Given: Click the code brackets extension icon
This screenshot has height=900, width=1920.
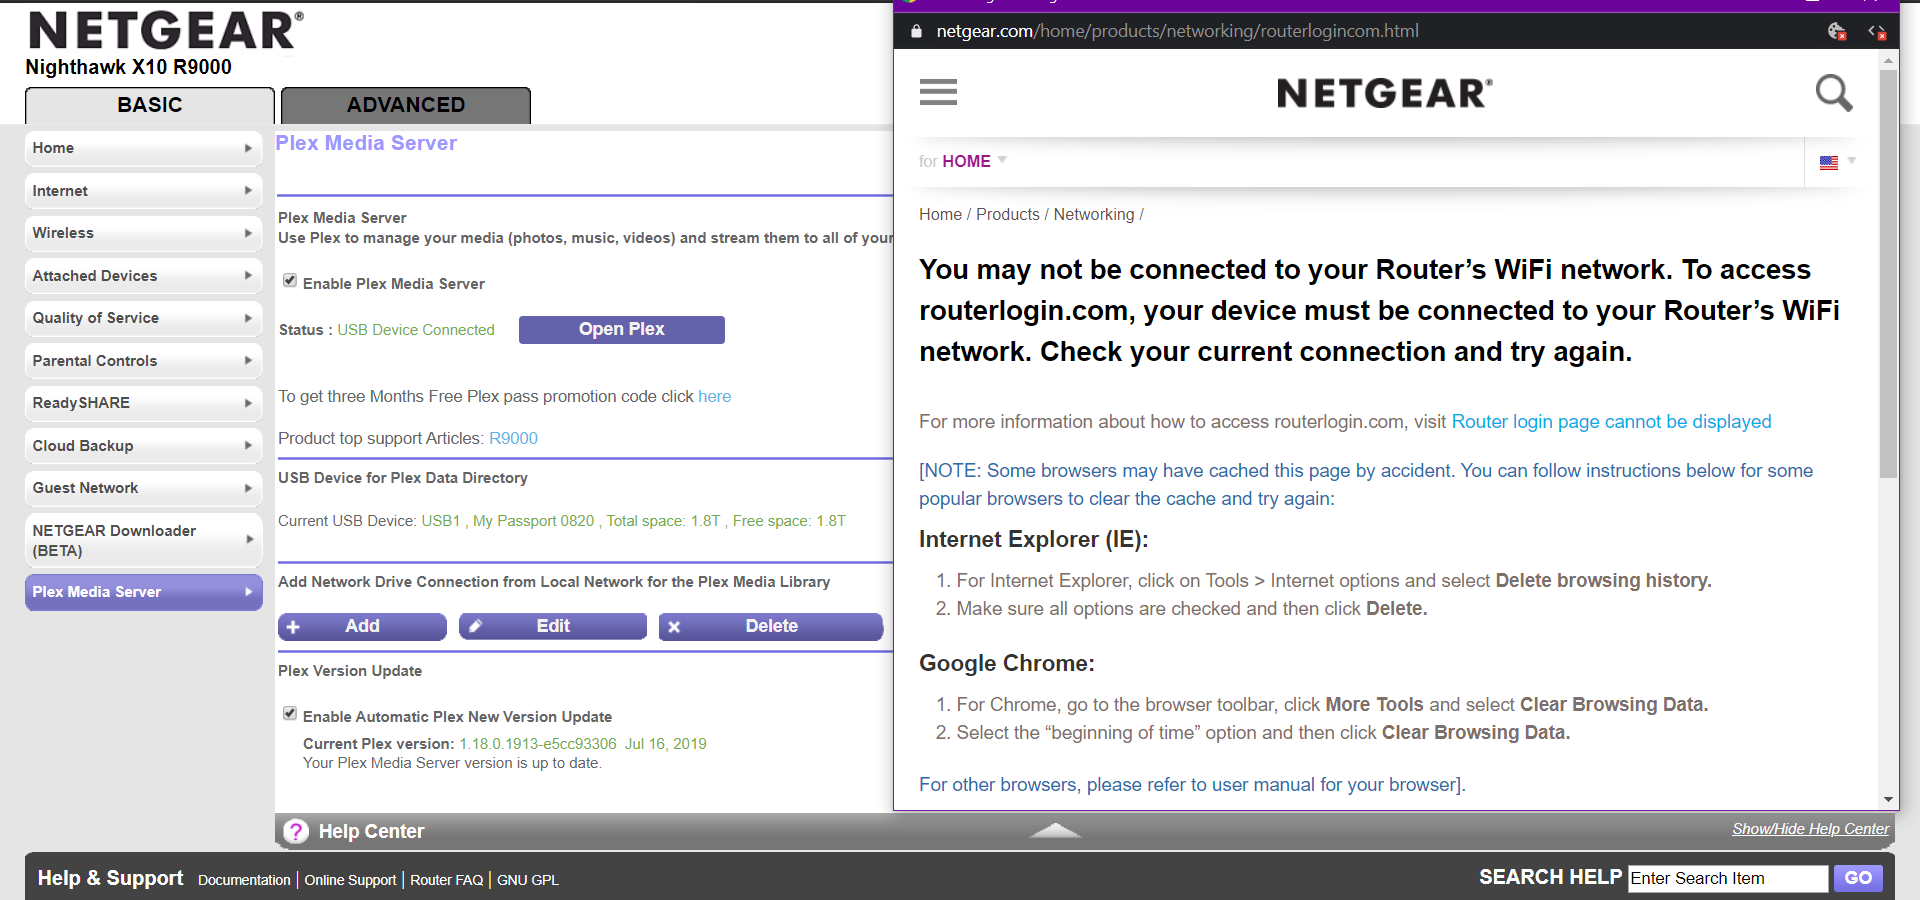Looking at the screenshot, I should coord(1877,31).
